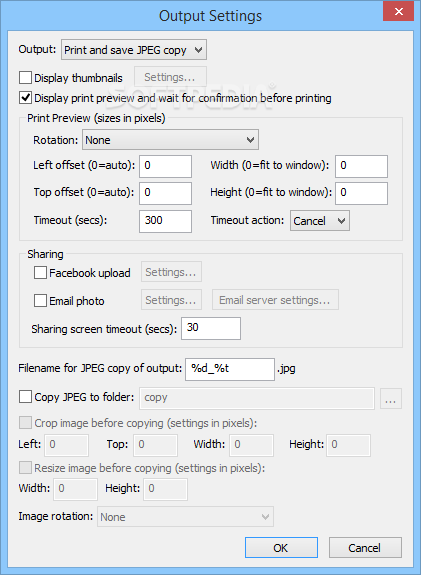
Task: Click the Left offset input field
Action: [x=165, y=166]
